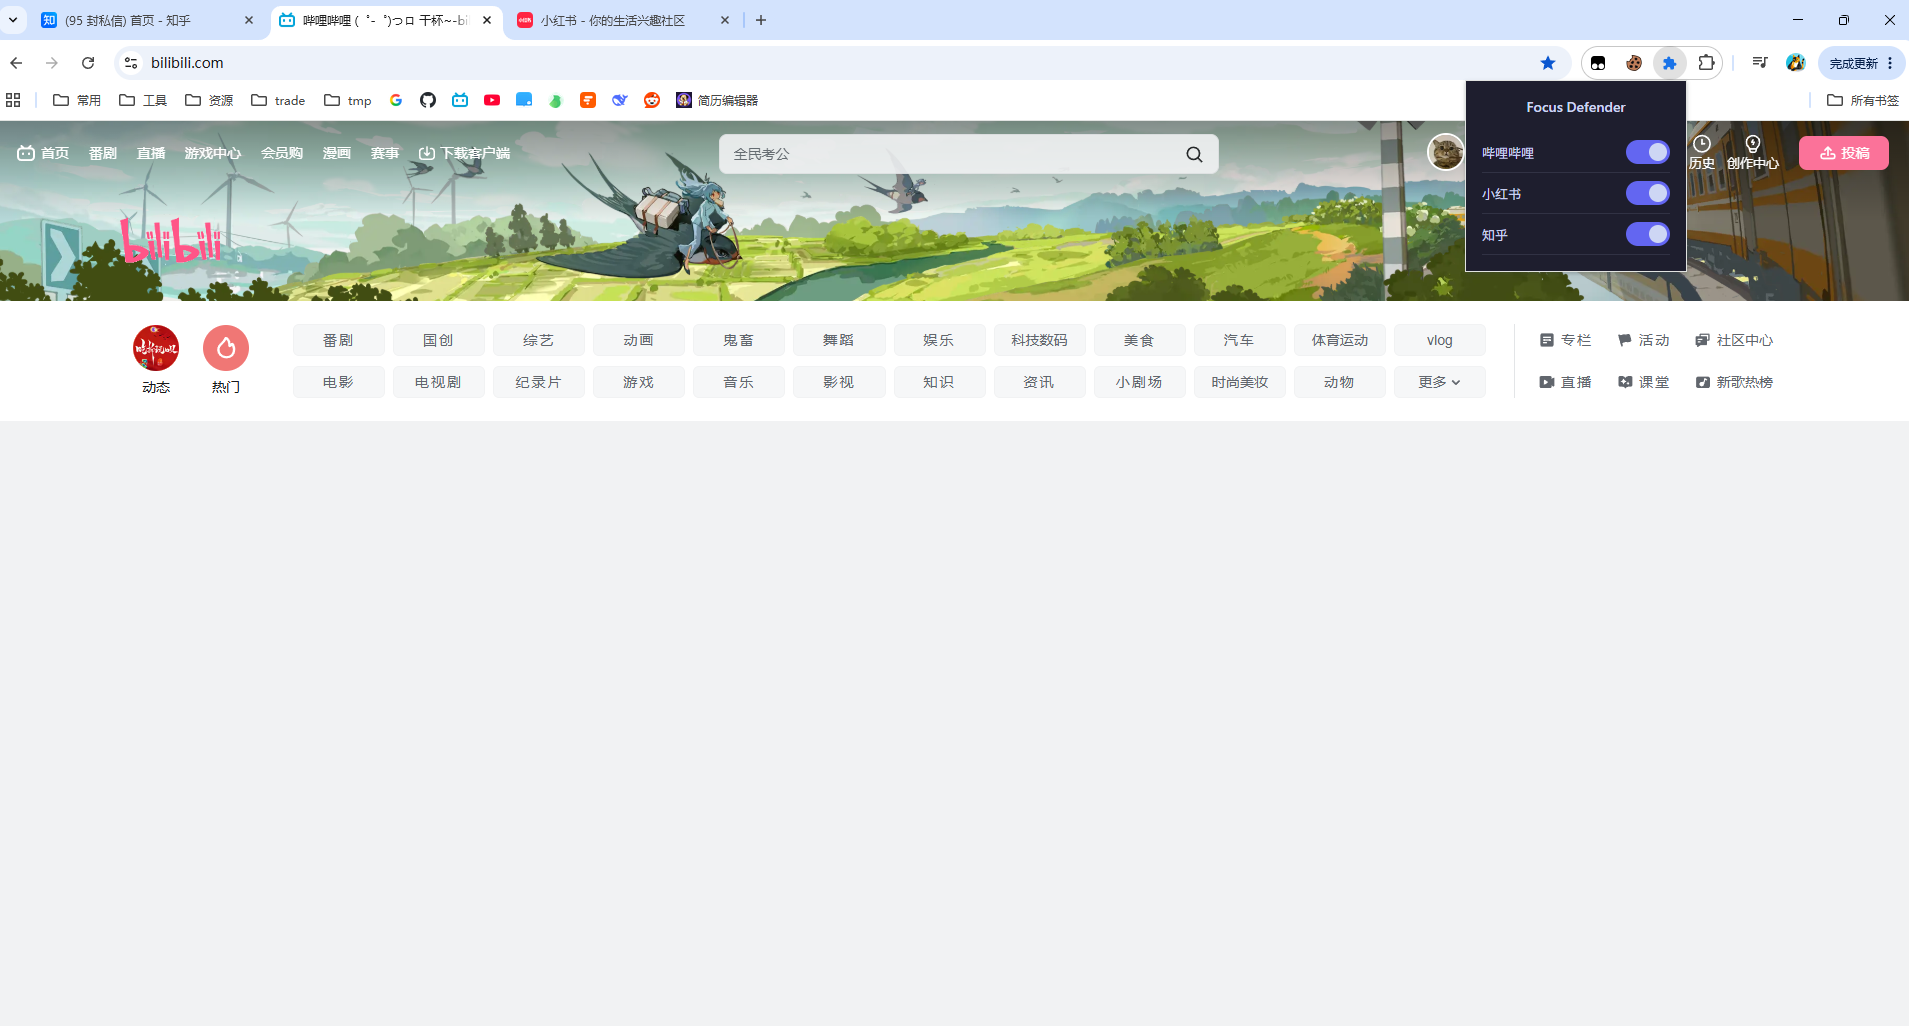The image size is (1909, 1026).
Task: Toggle the 哔哩哔哩 switch off
Action: 1647,152
